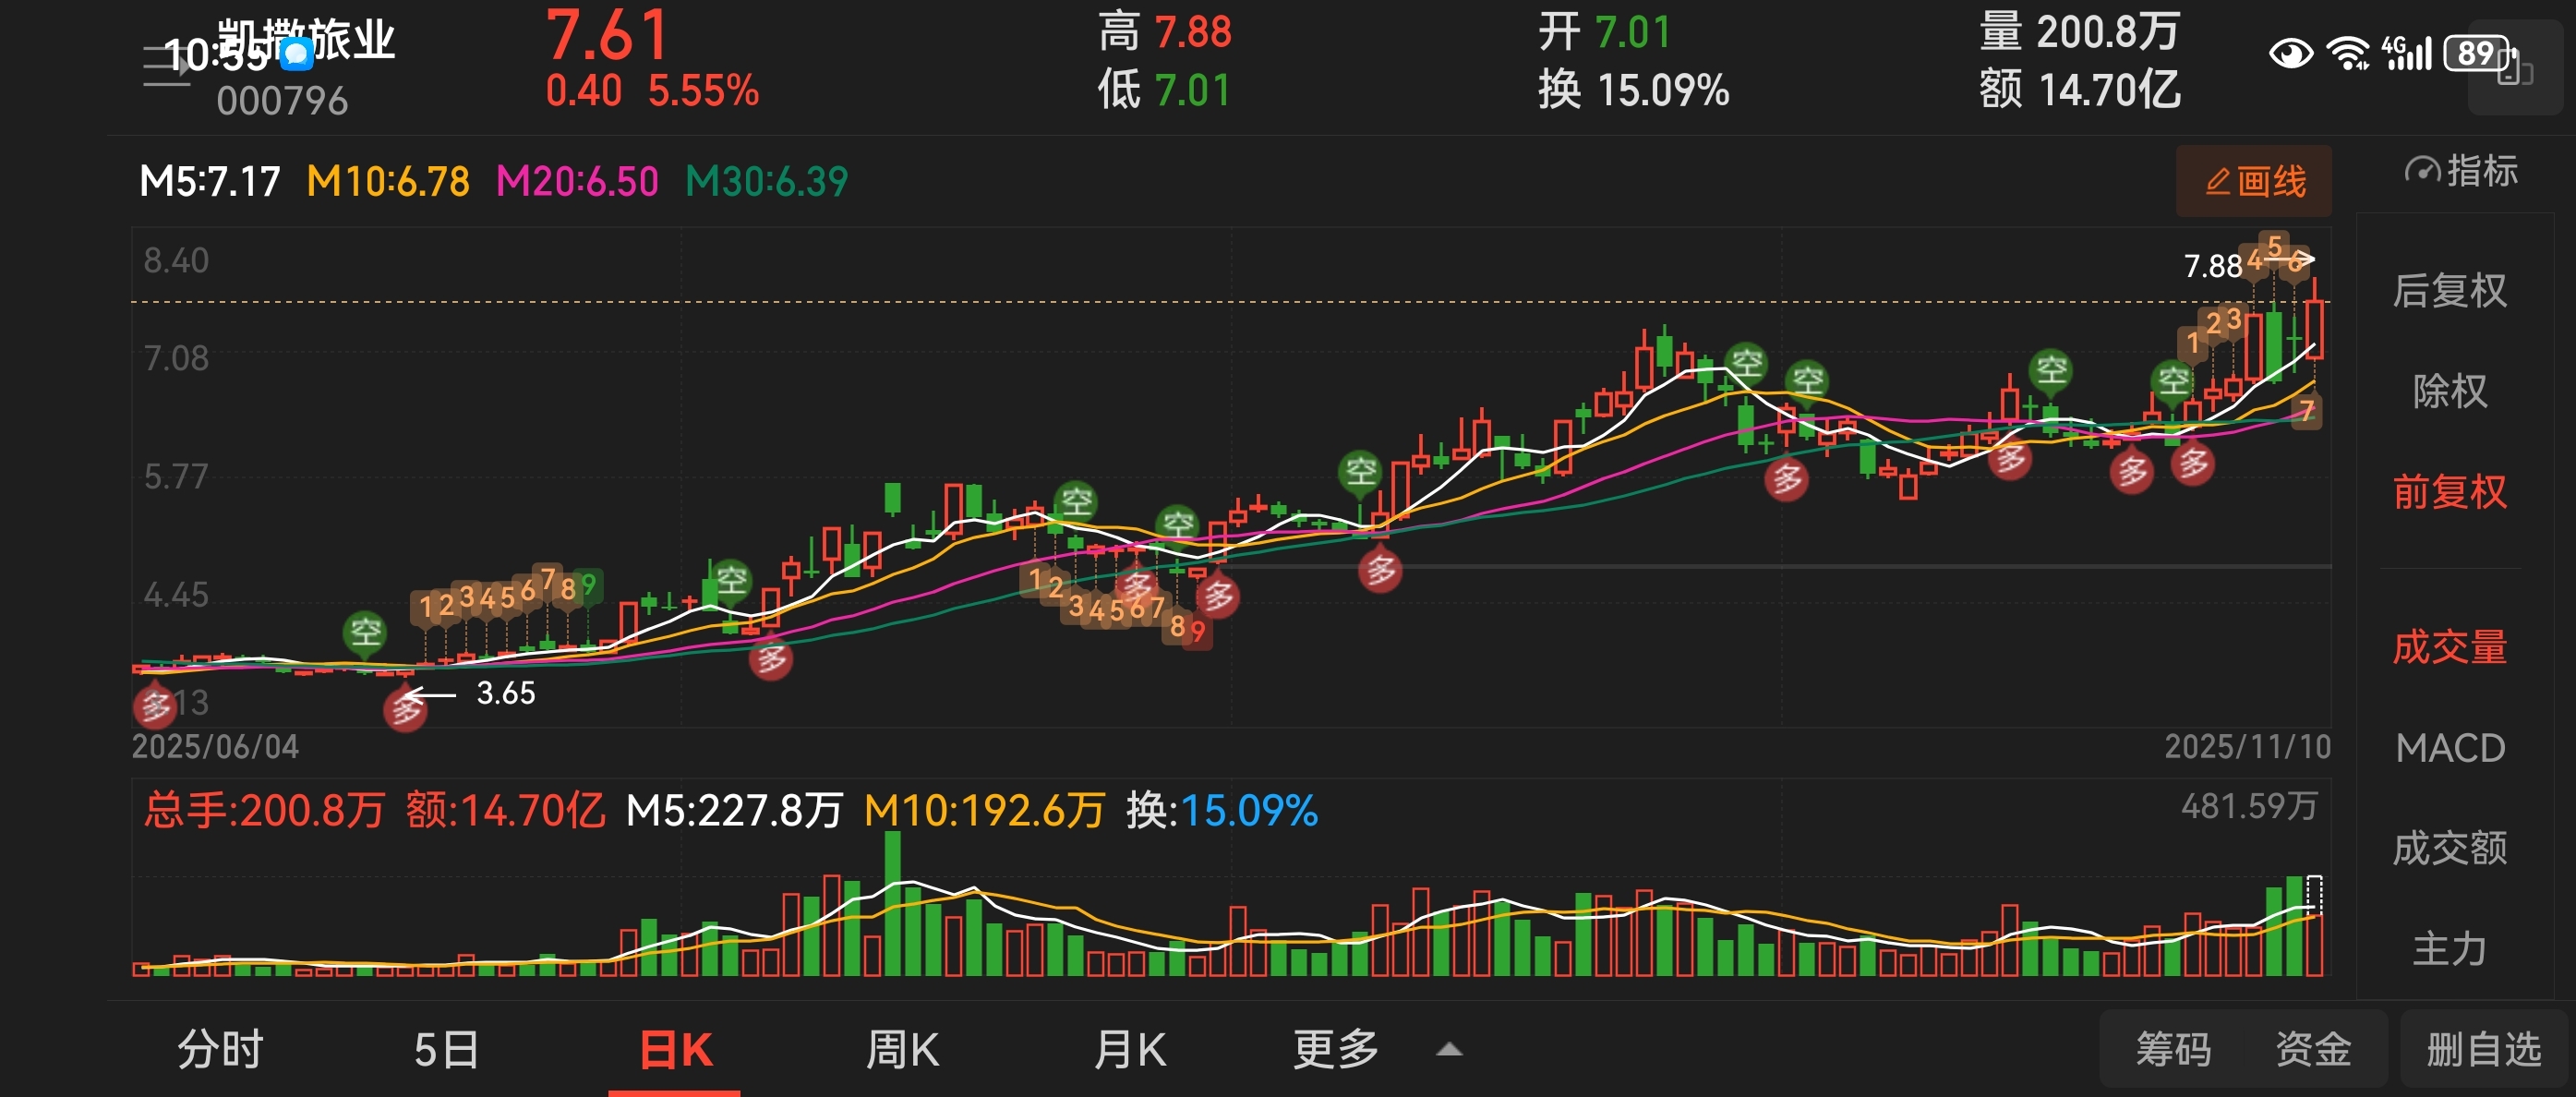The width and height of the screenshot is (2576, 1097).
Task: Expand the 更多 period options arrow
Action: [x=1449, y=1050]
